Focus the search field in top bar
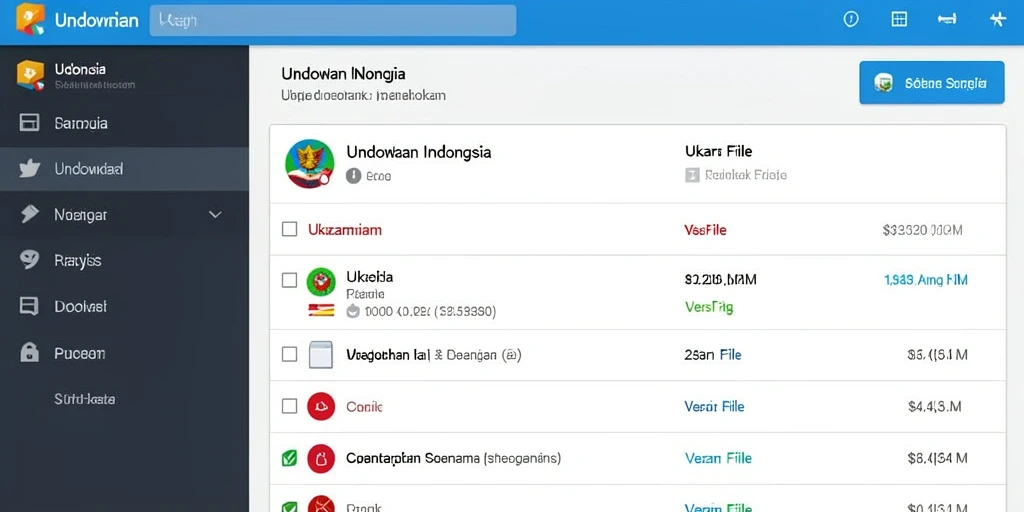1024x512 pixels. point(332,20)
